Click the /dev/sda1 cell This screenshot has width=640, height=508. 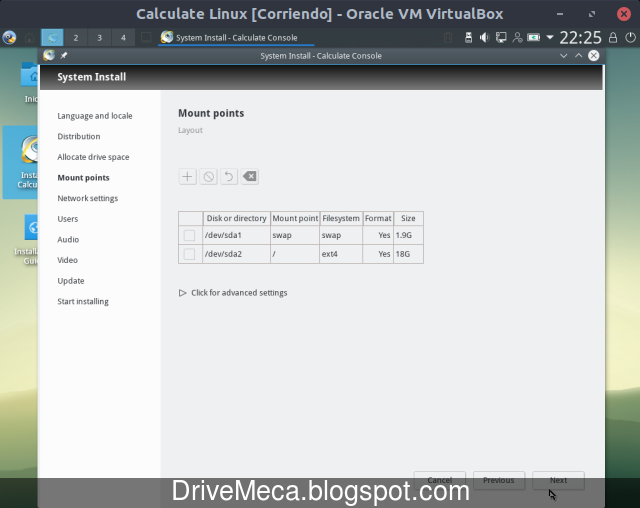(x=236, y=235)
